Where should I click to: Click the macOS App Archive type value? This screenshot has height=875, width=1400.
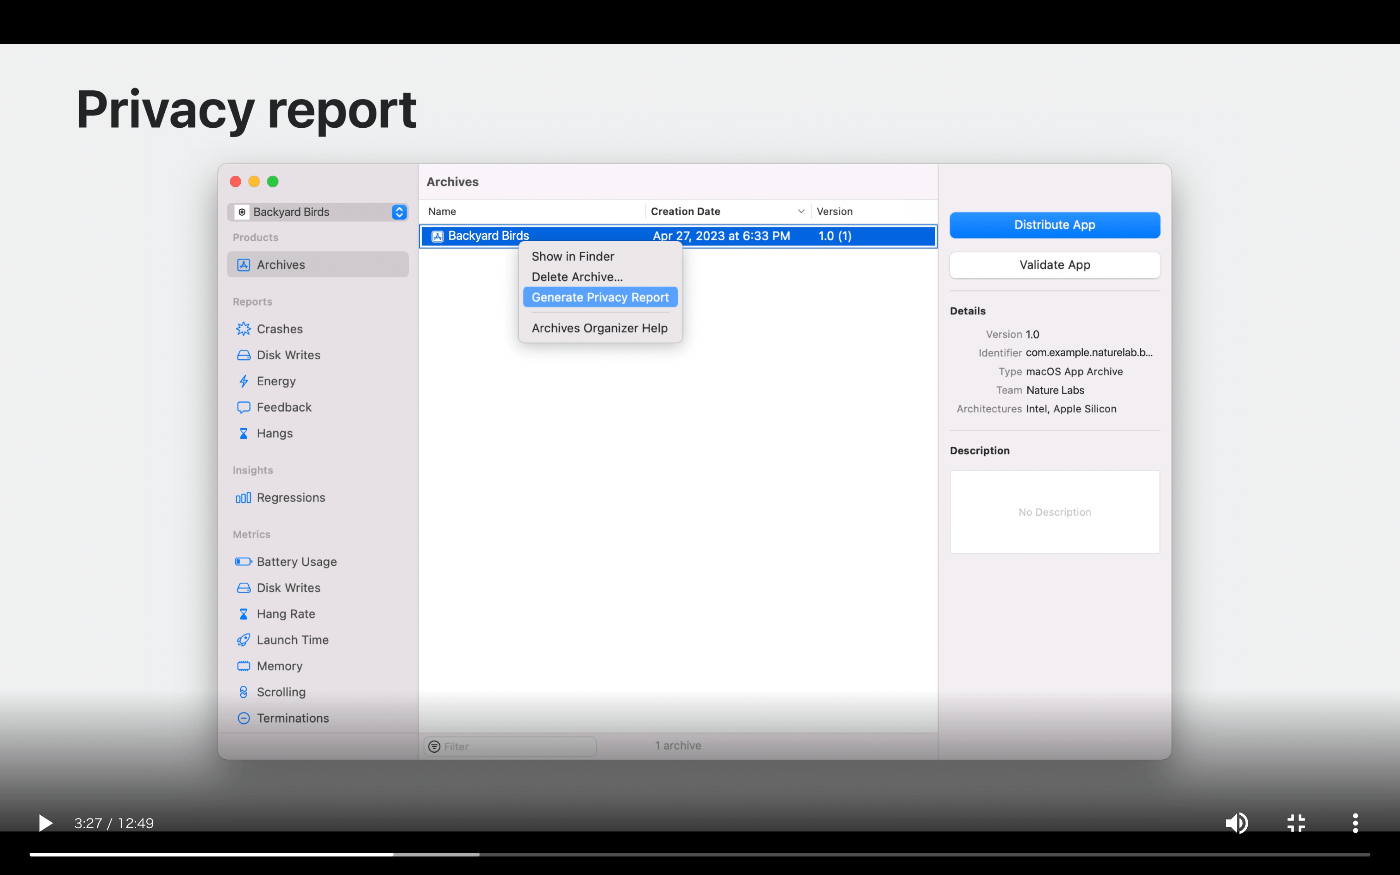click(1074, 372)
